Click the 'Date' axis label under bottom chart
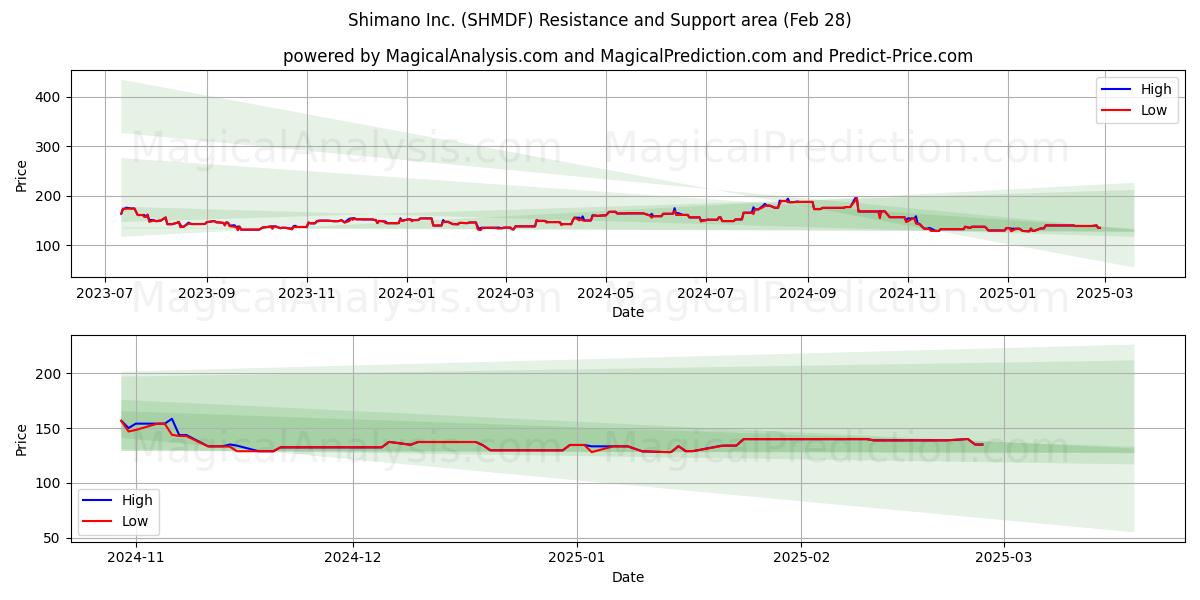 (x=628, y=578)
